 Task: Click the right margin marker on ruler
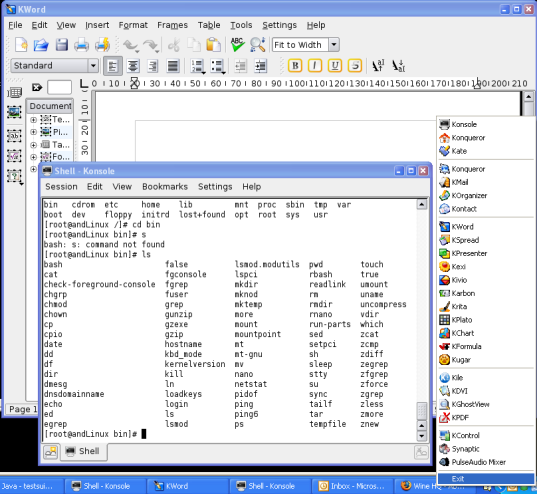477,83
